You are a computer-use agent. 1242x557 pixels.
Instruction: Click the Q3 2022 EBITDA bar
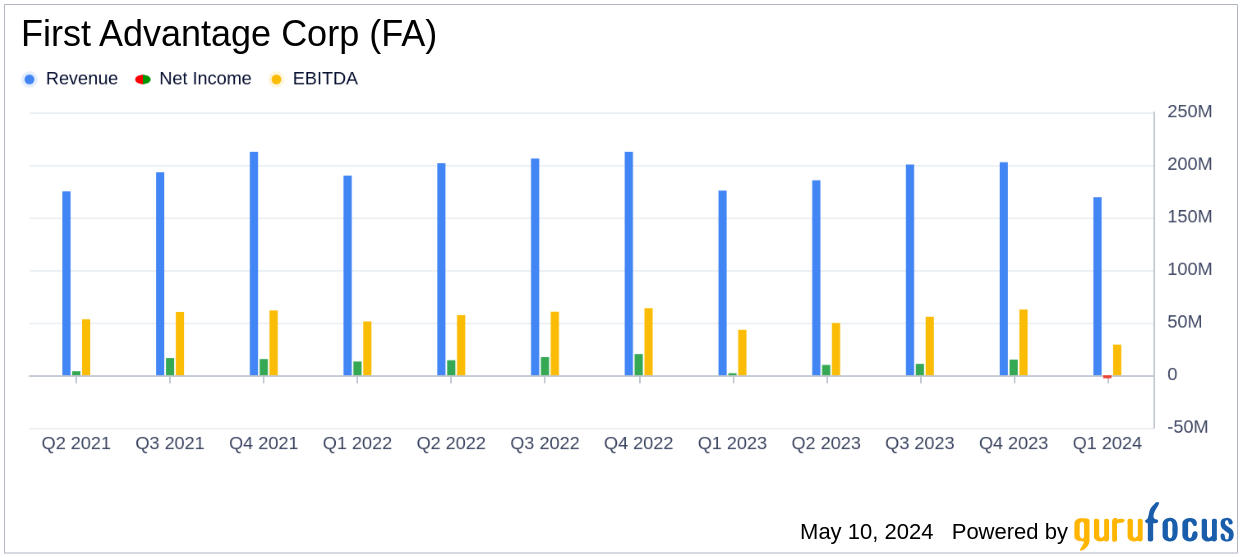[x=555, y=344]
